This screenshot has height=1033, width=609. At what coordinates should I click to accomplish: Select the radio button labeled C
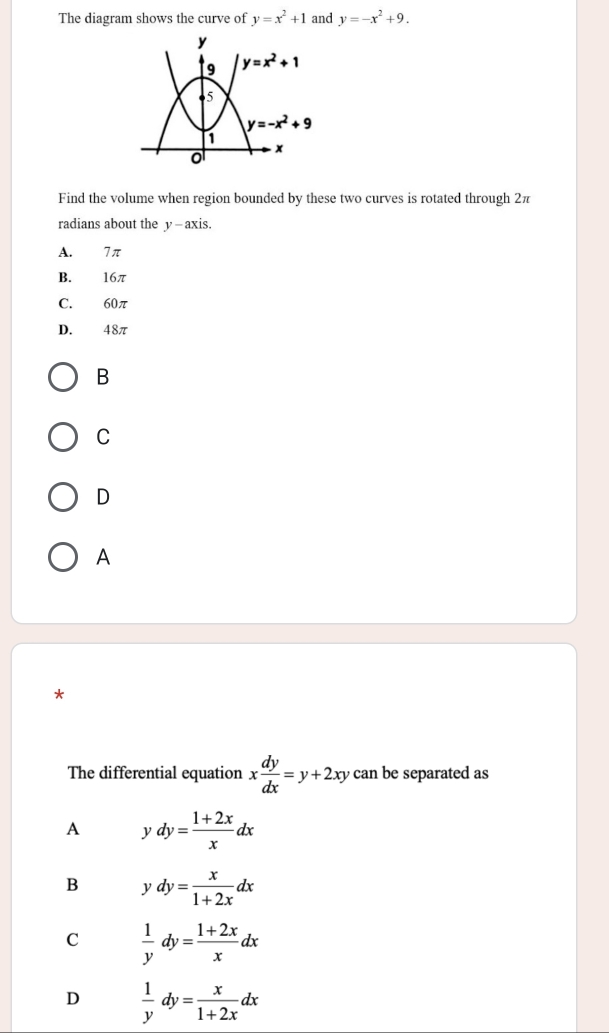pos(64,438)
